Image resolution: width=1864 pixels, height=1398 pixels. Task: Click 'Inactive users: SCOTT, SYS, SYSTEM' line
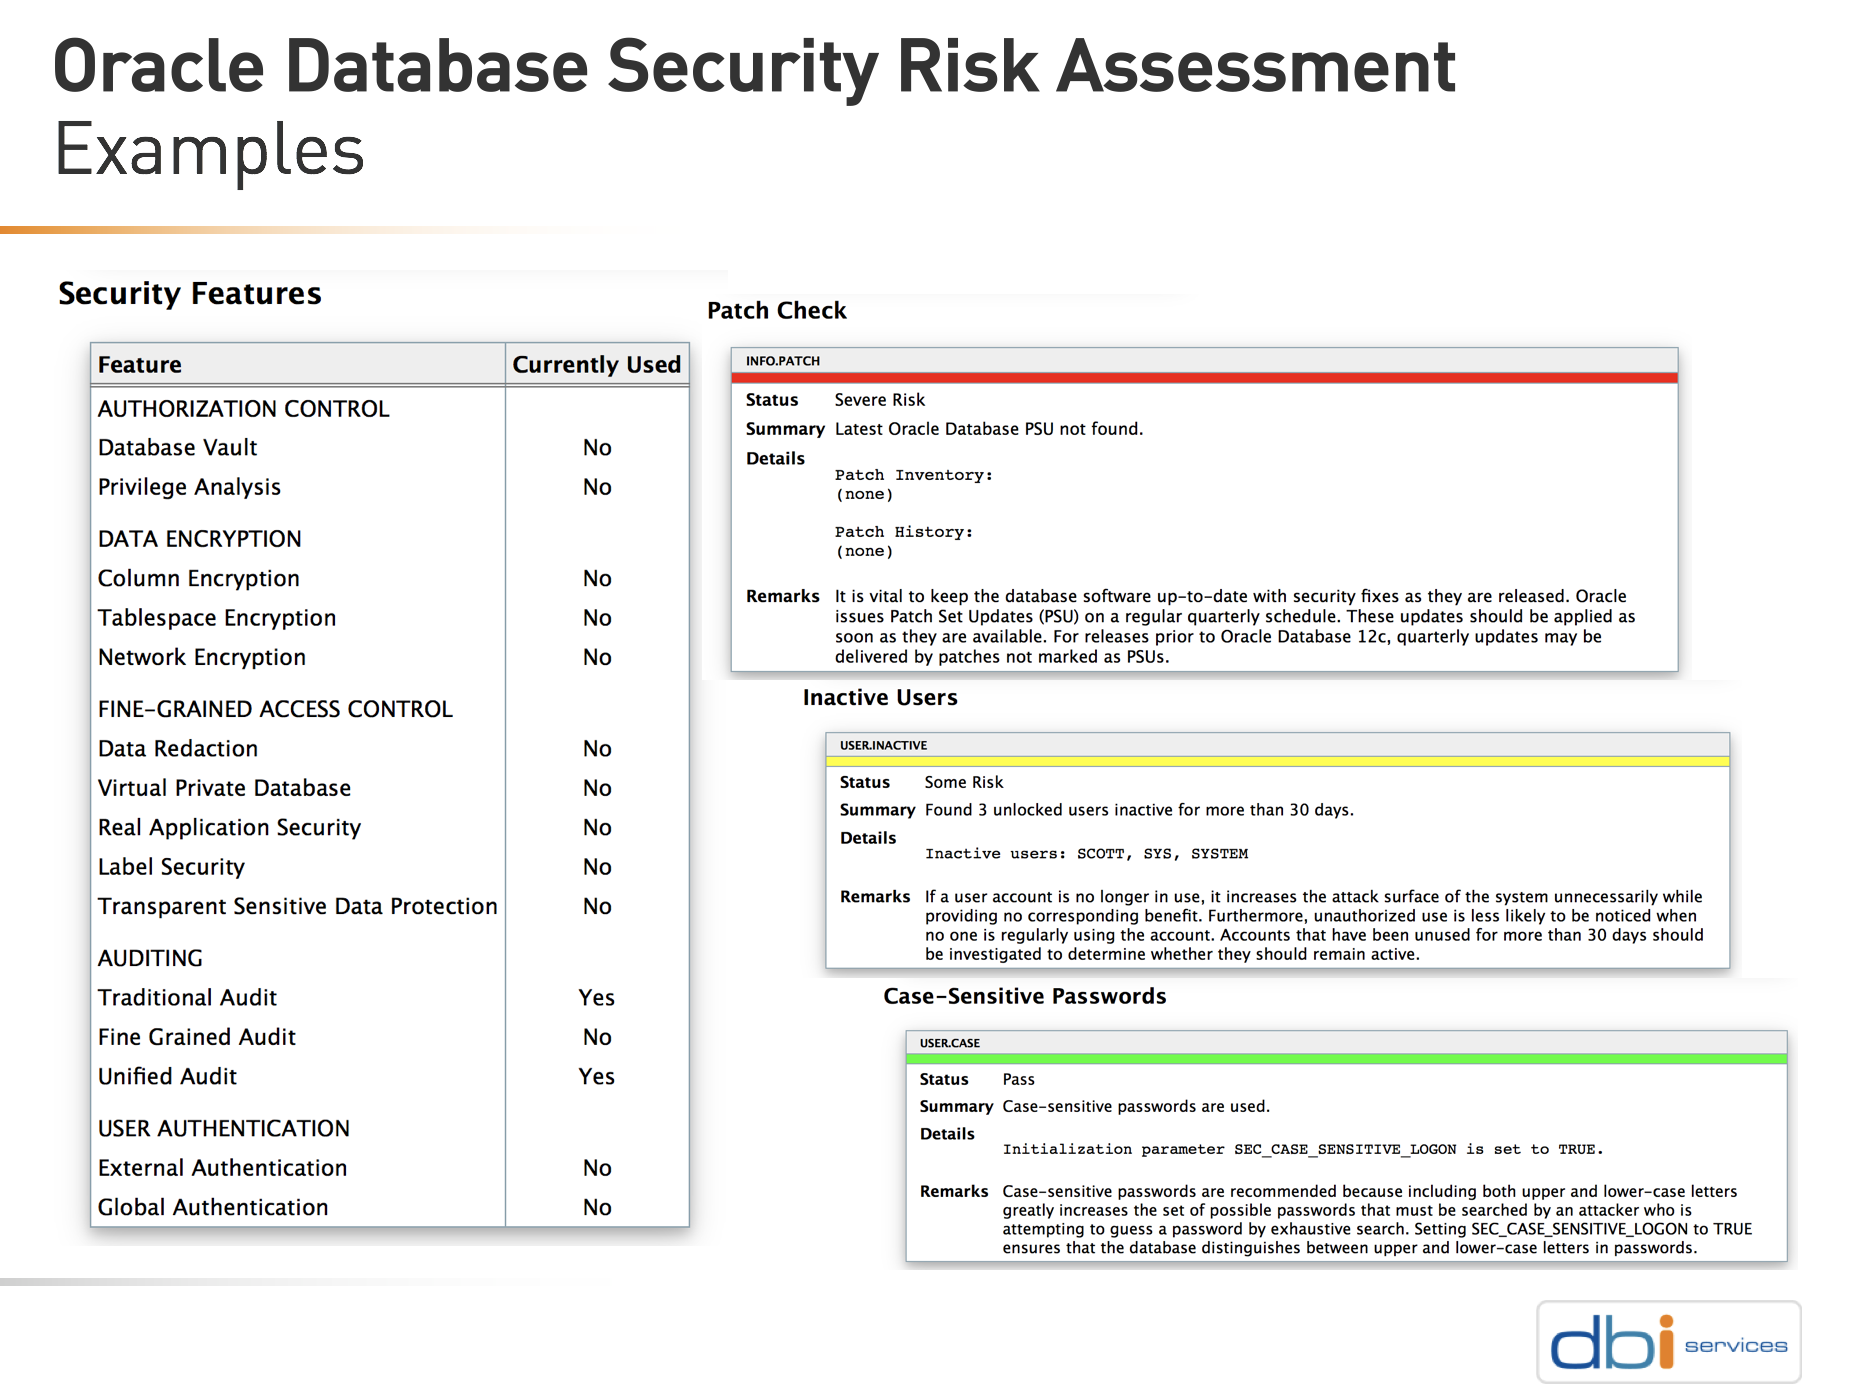click(x=1087, y=854)
